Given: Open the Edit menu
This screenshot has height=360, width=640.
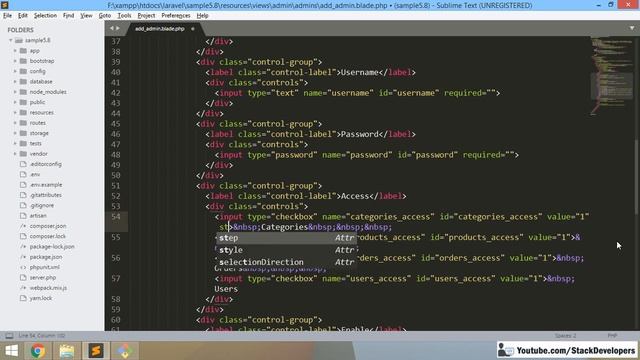Looking at the screenshot, I should (x=22, y=16).
